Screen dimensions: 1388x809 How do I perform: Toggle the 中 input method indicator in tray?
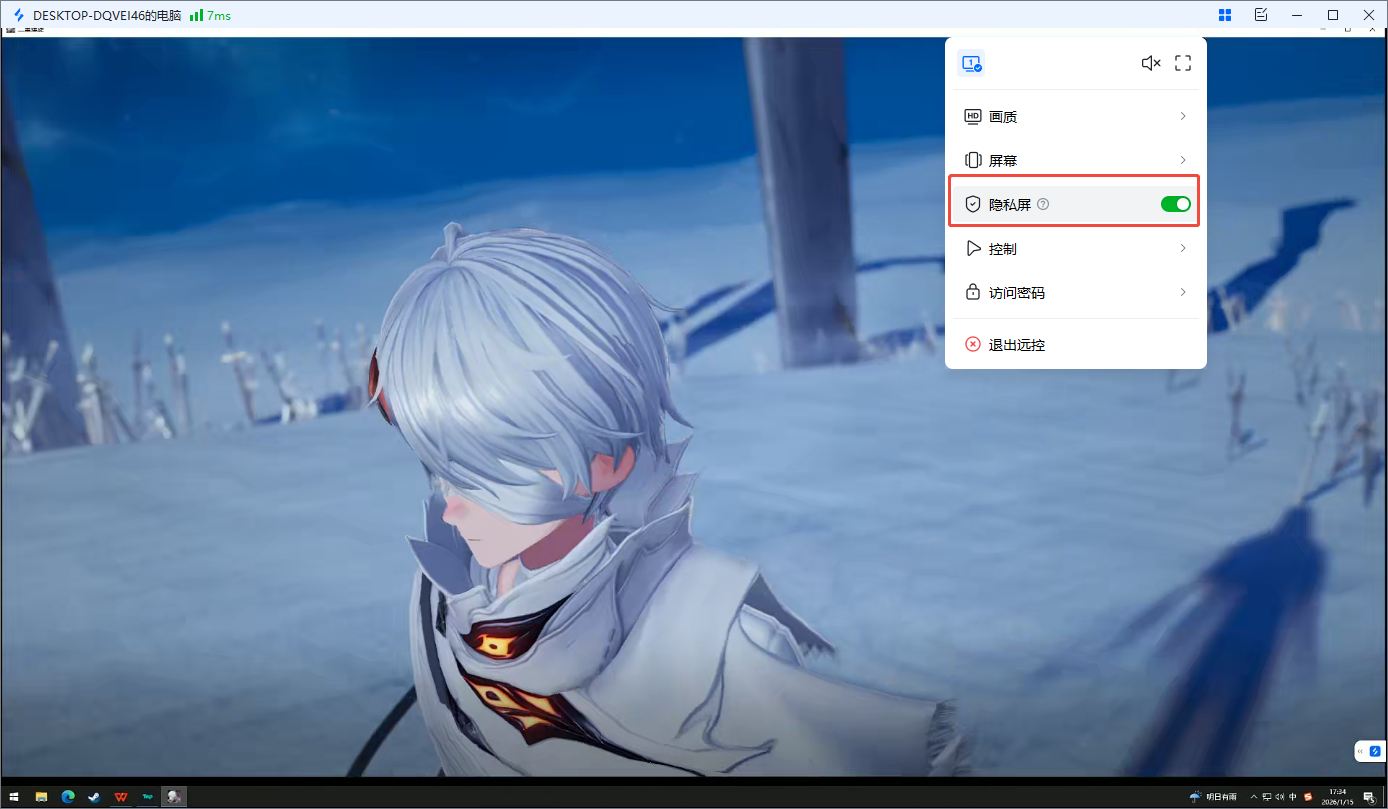pos(1293,797)
